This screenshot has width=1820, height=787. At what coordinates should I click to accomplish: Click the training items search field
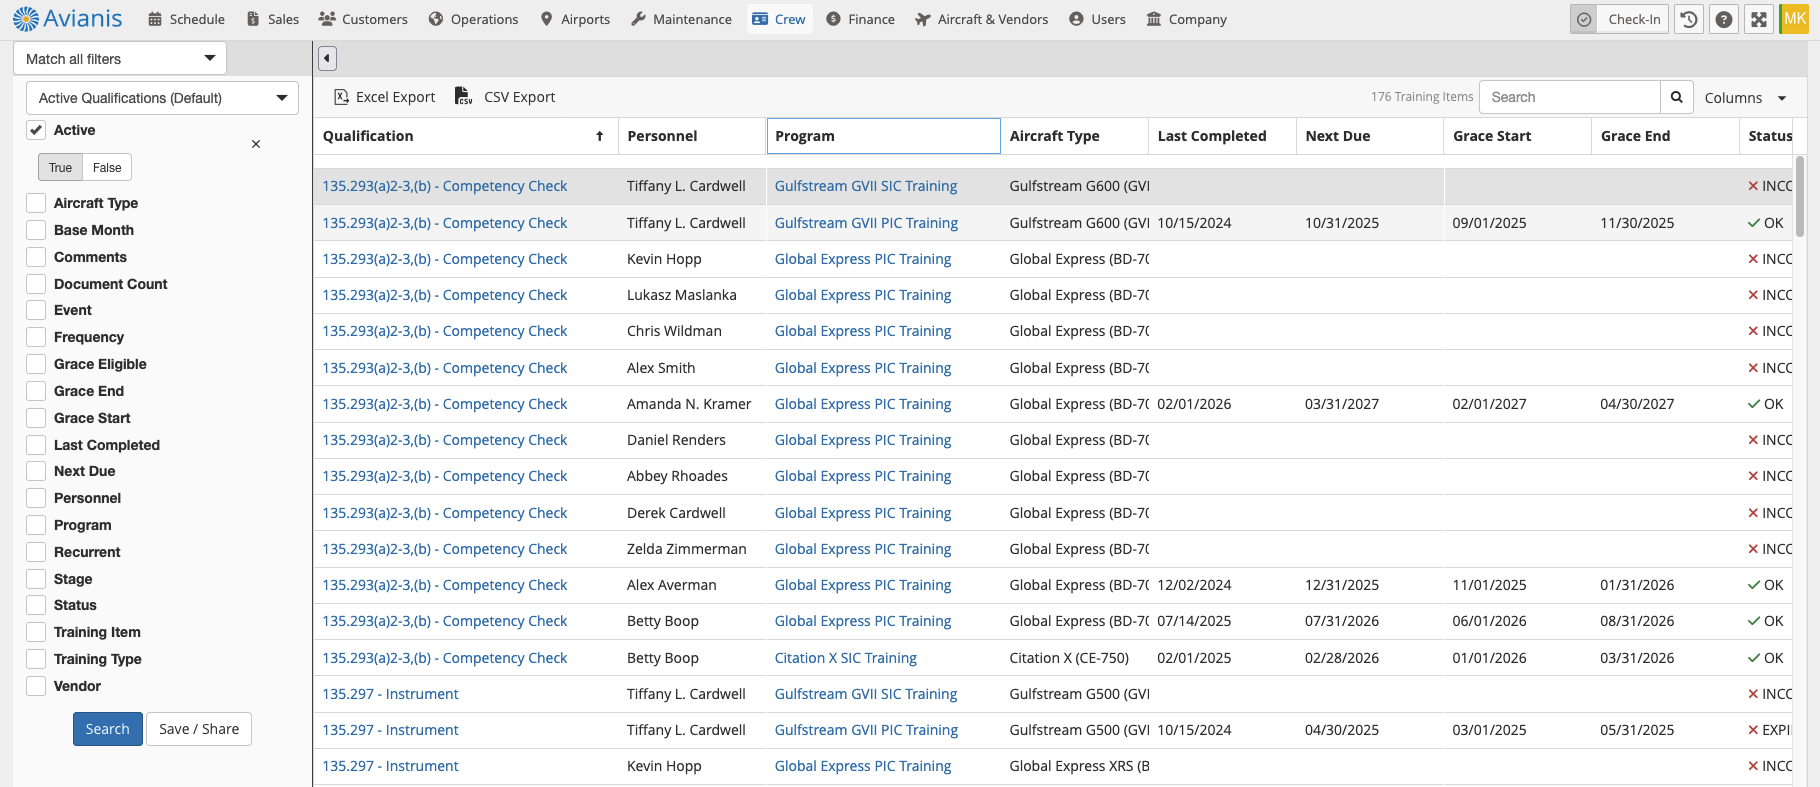click(1569, 97)
